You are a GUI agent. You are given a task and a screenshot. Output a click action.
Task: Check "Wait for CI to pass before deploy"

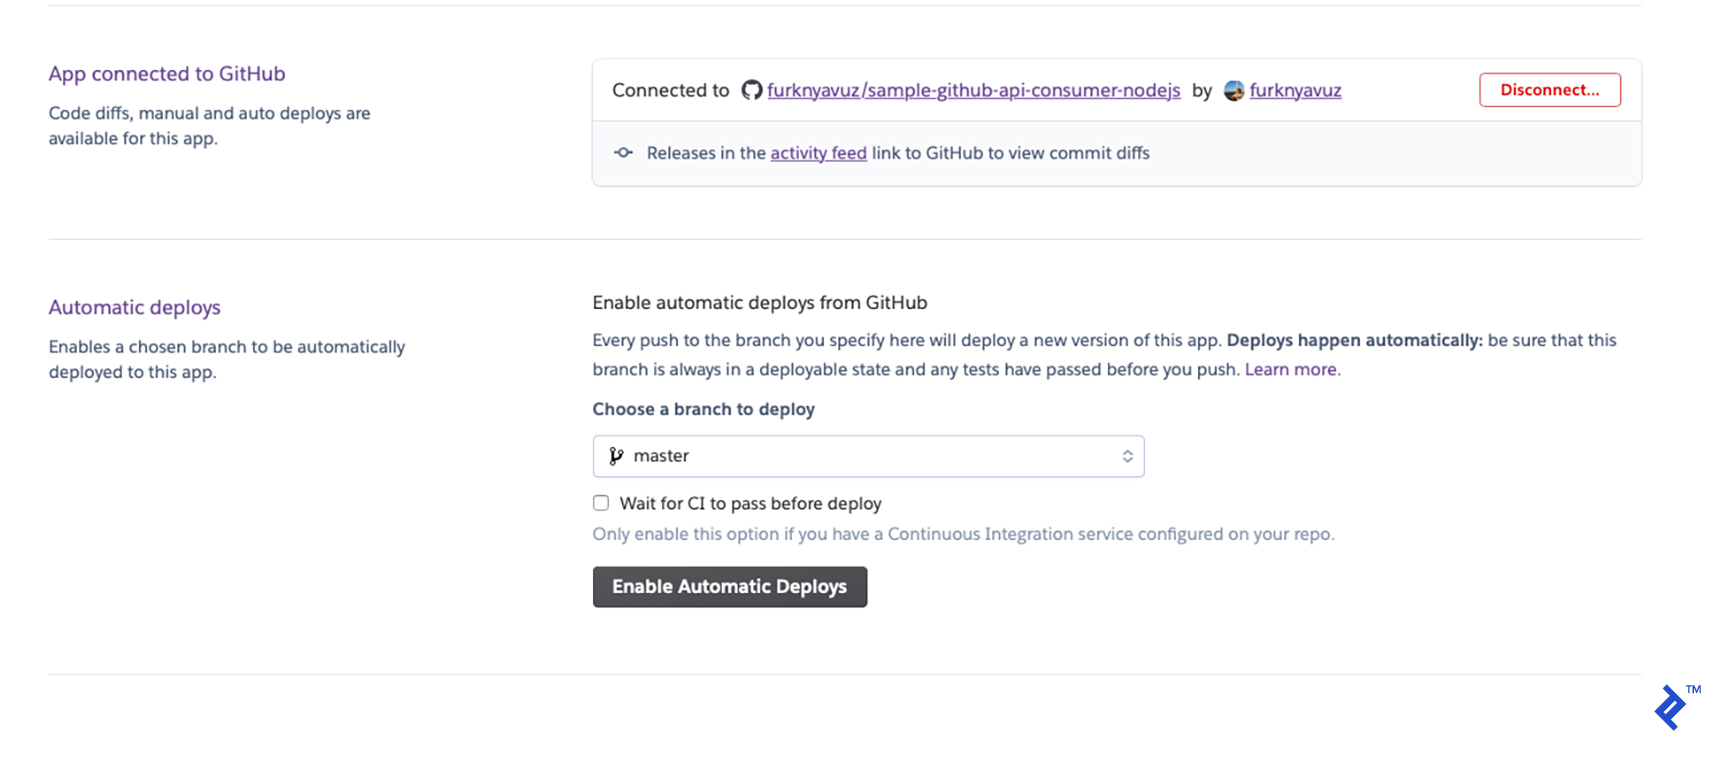pos(600,502)
